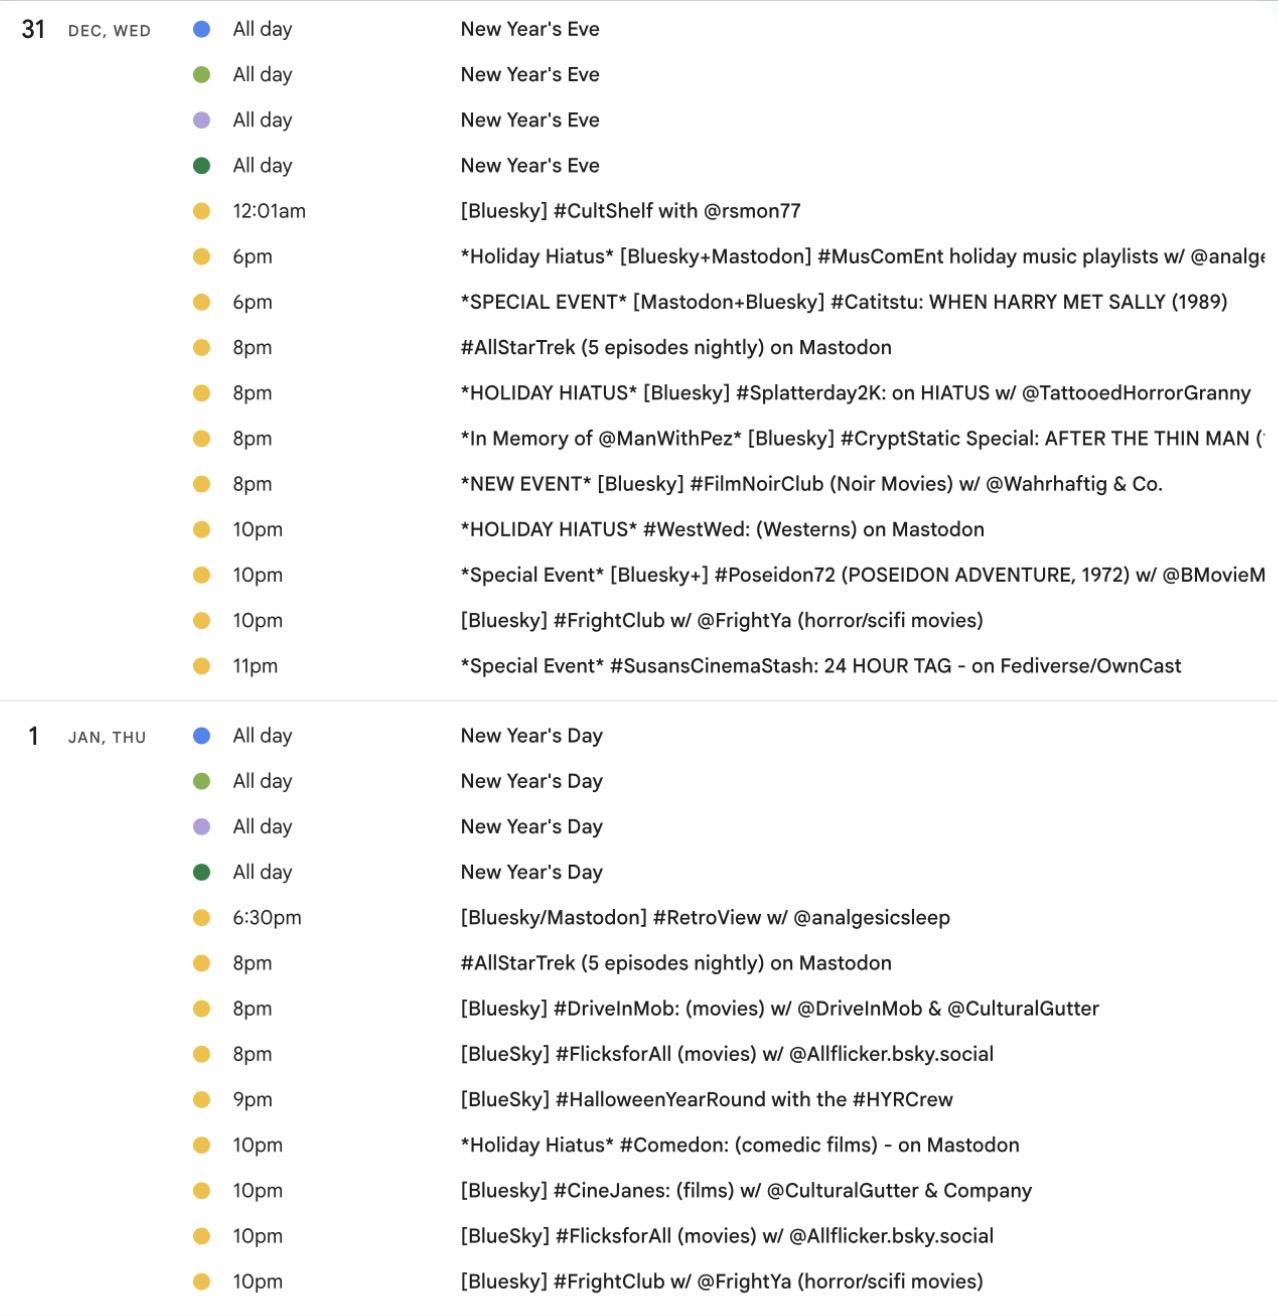This screenshot has height=1316, width=1278.
Task: Click yellow dot beside #MusComEnt holiday playlists event
Action: click(x=201, y=257)
